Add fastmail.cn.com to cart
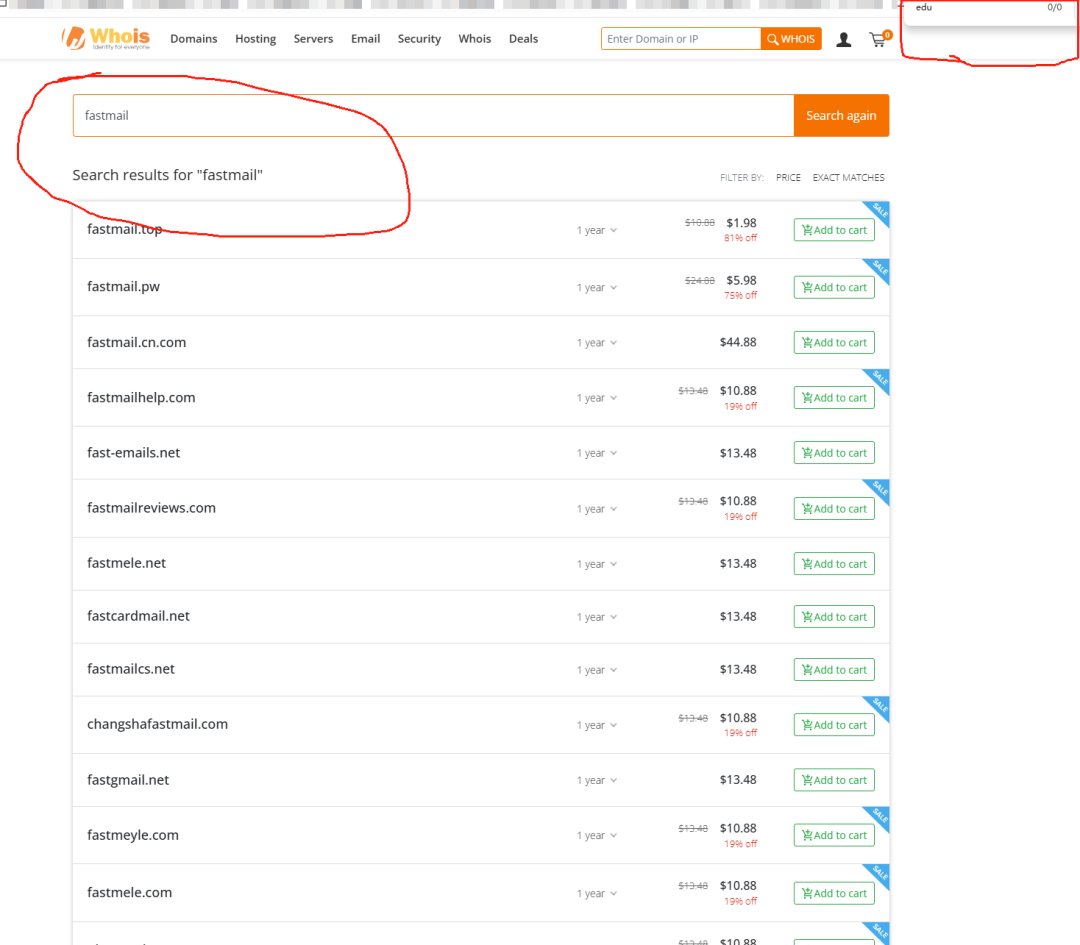This screenshot has height=945, width=1080. tap(834, 342)
